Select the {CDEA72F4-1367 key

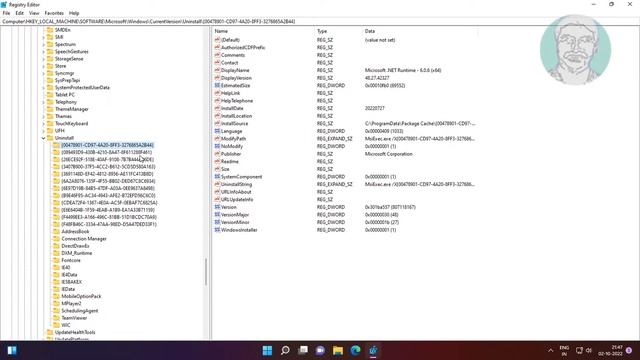(x=109, y=202)
